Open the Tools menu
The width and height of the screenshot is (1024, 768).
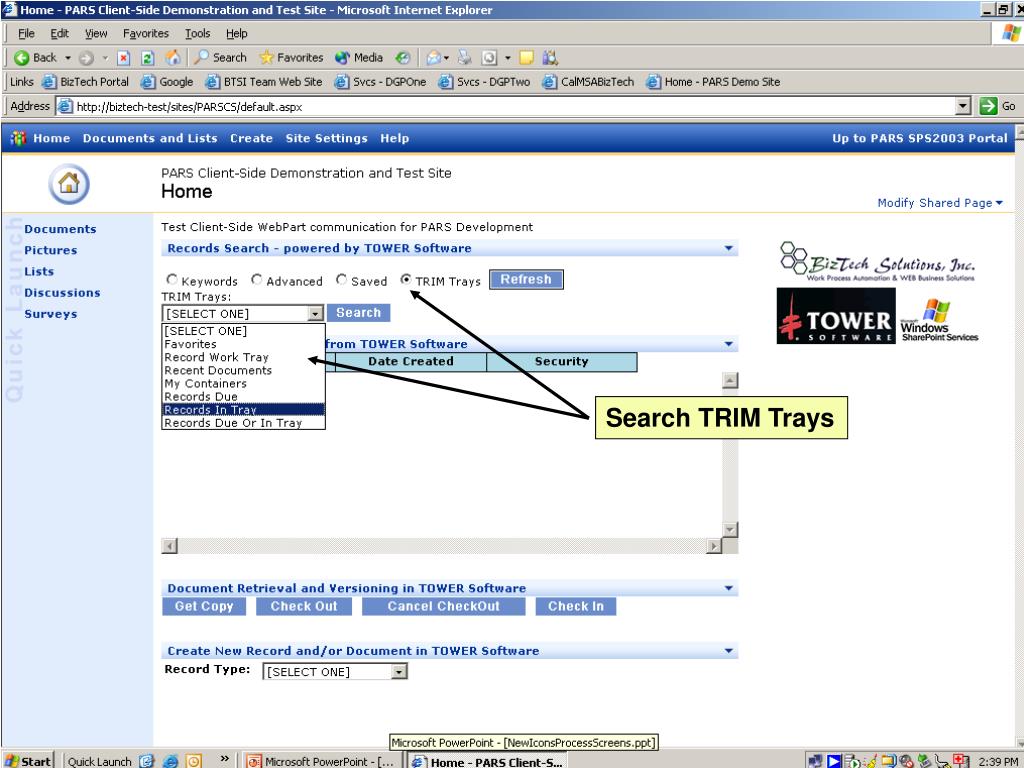pyautogui.click(x=197, y=33)
